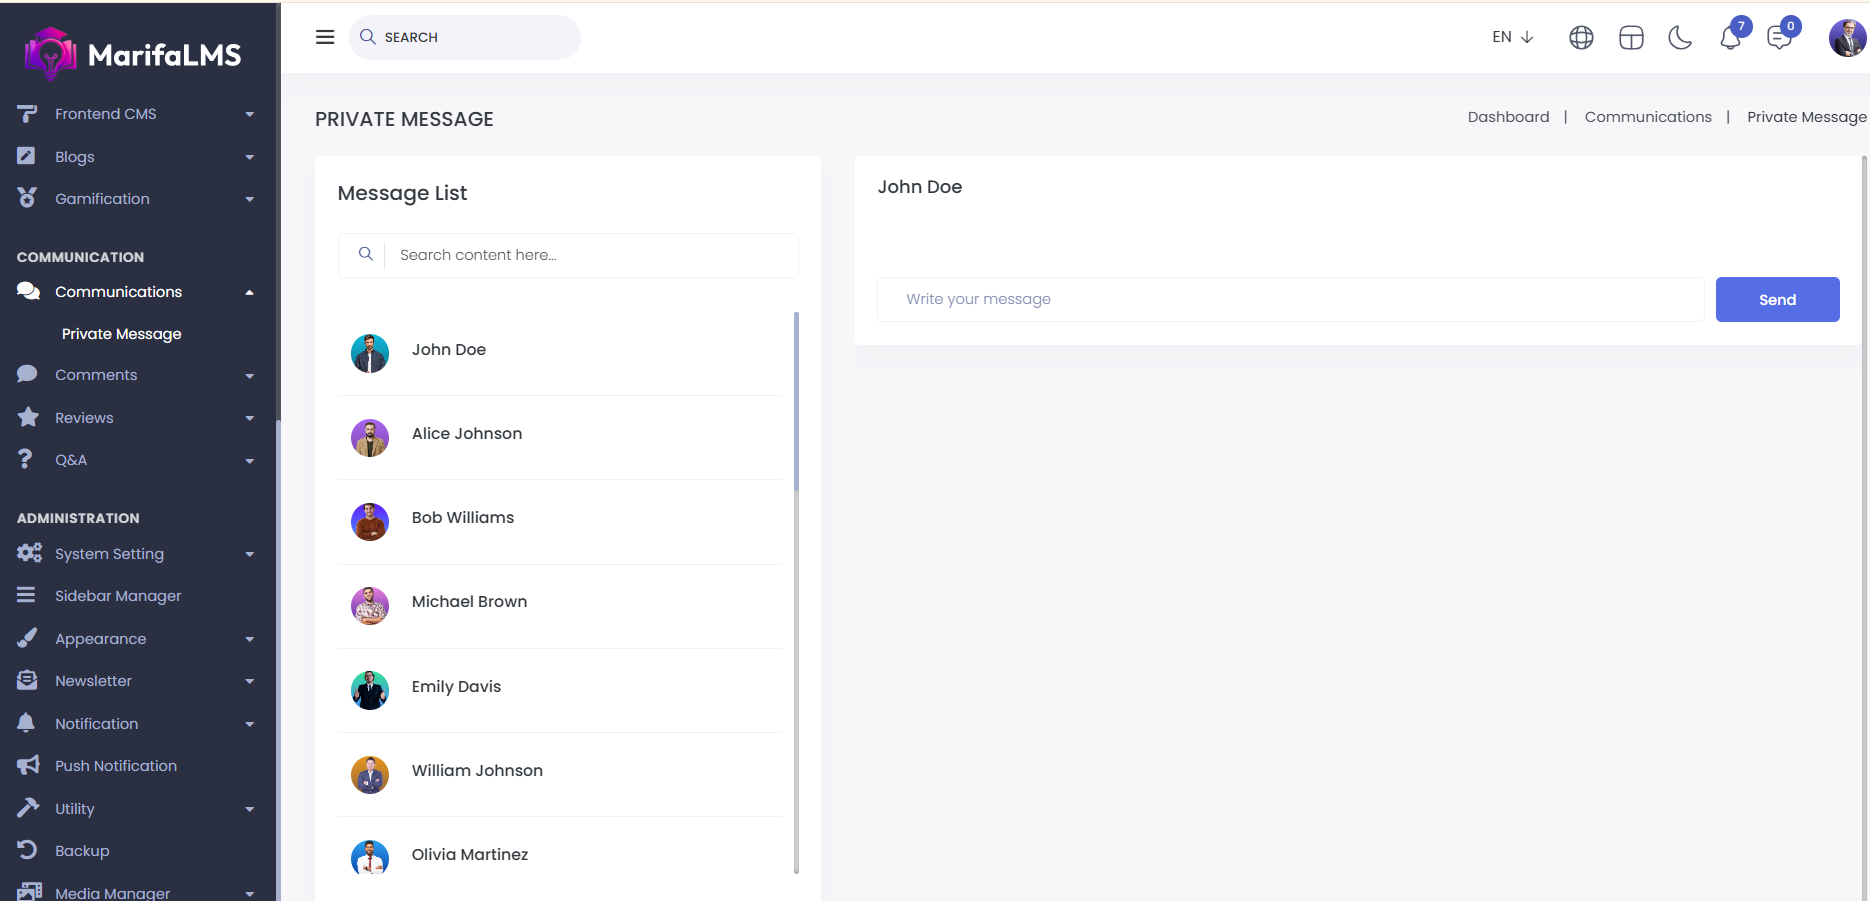Open the user profile avatar
1870x901 pixels.
tap(1846, 38)
